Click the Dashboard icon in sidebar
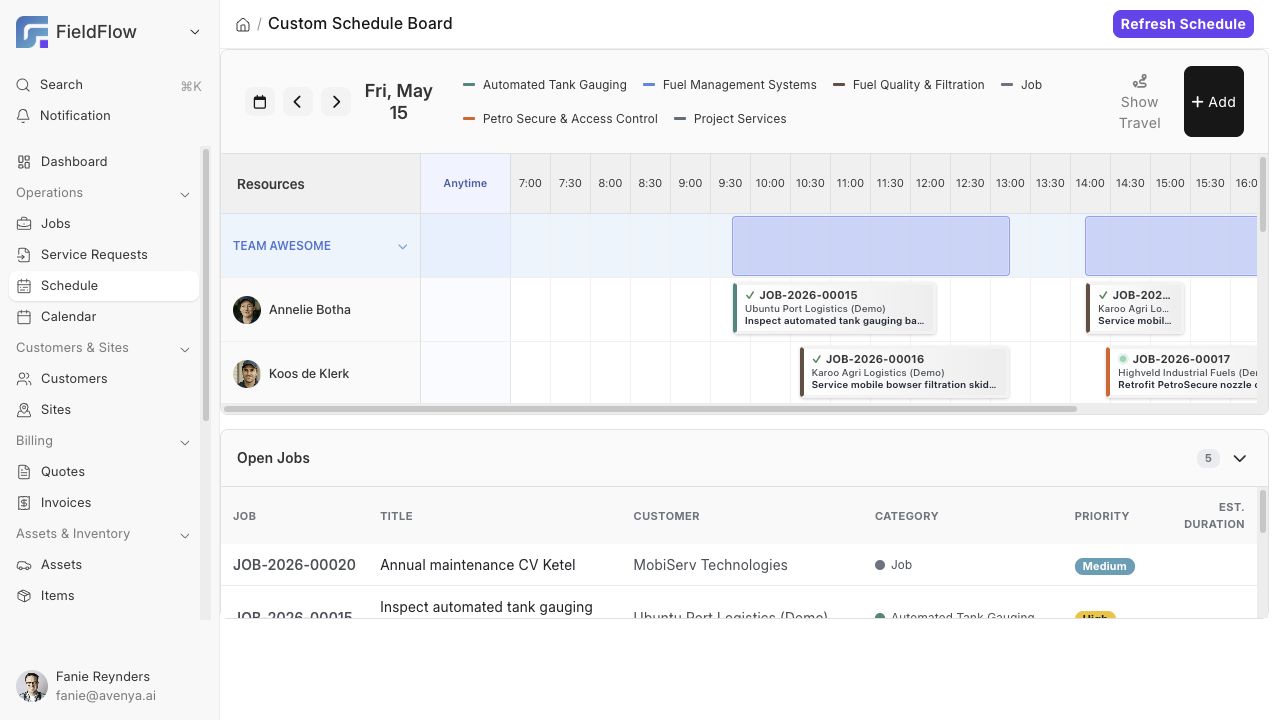1280x720 pixels. tap(25, 162)
